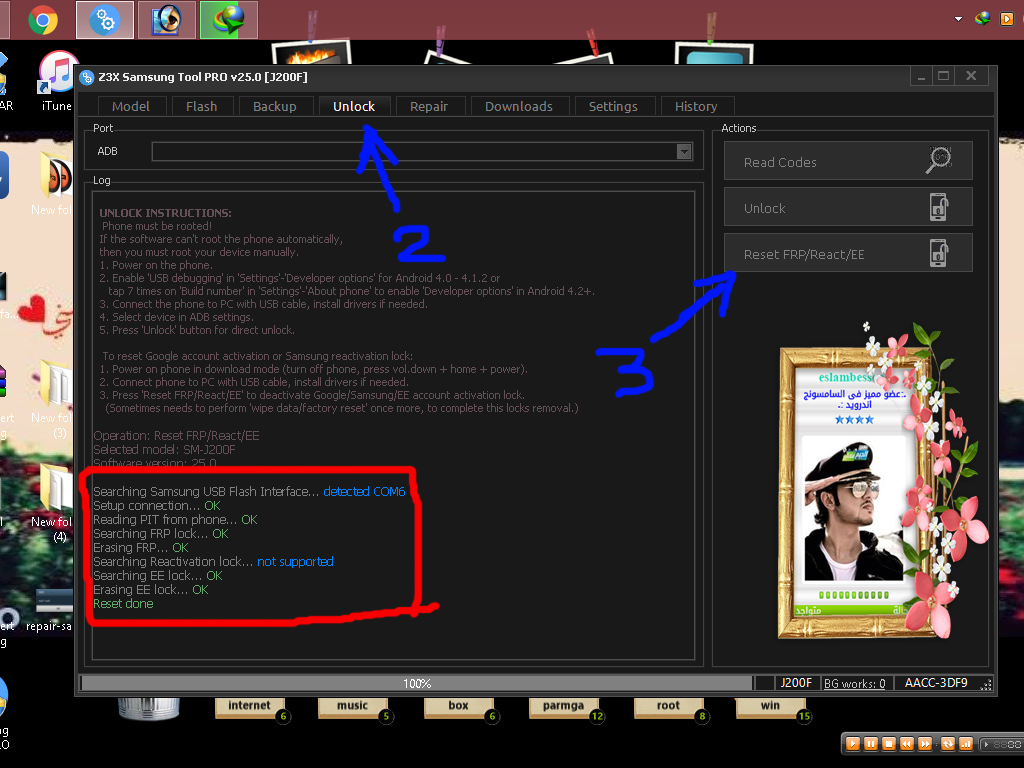
Task: Click the 'detected COM6' log text
Action: [364, 492]
